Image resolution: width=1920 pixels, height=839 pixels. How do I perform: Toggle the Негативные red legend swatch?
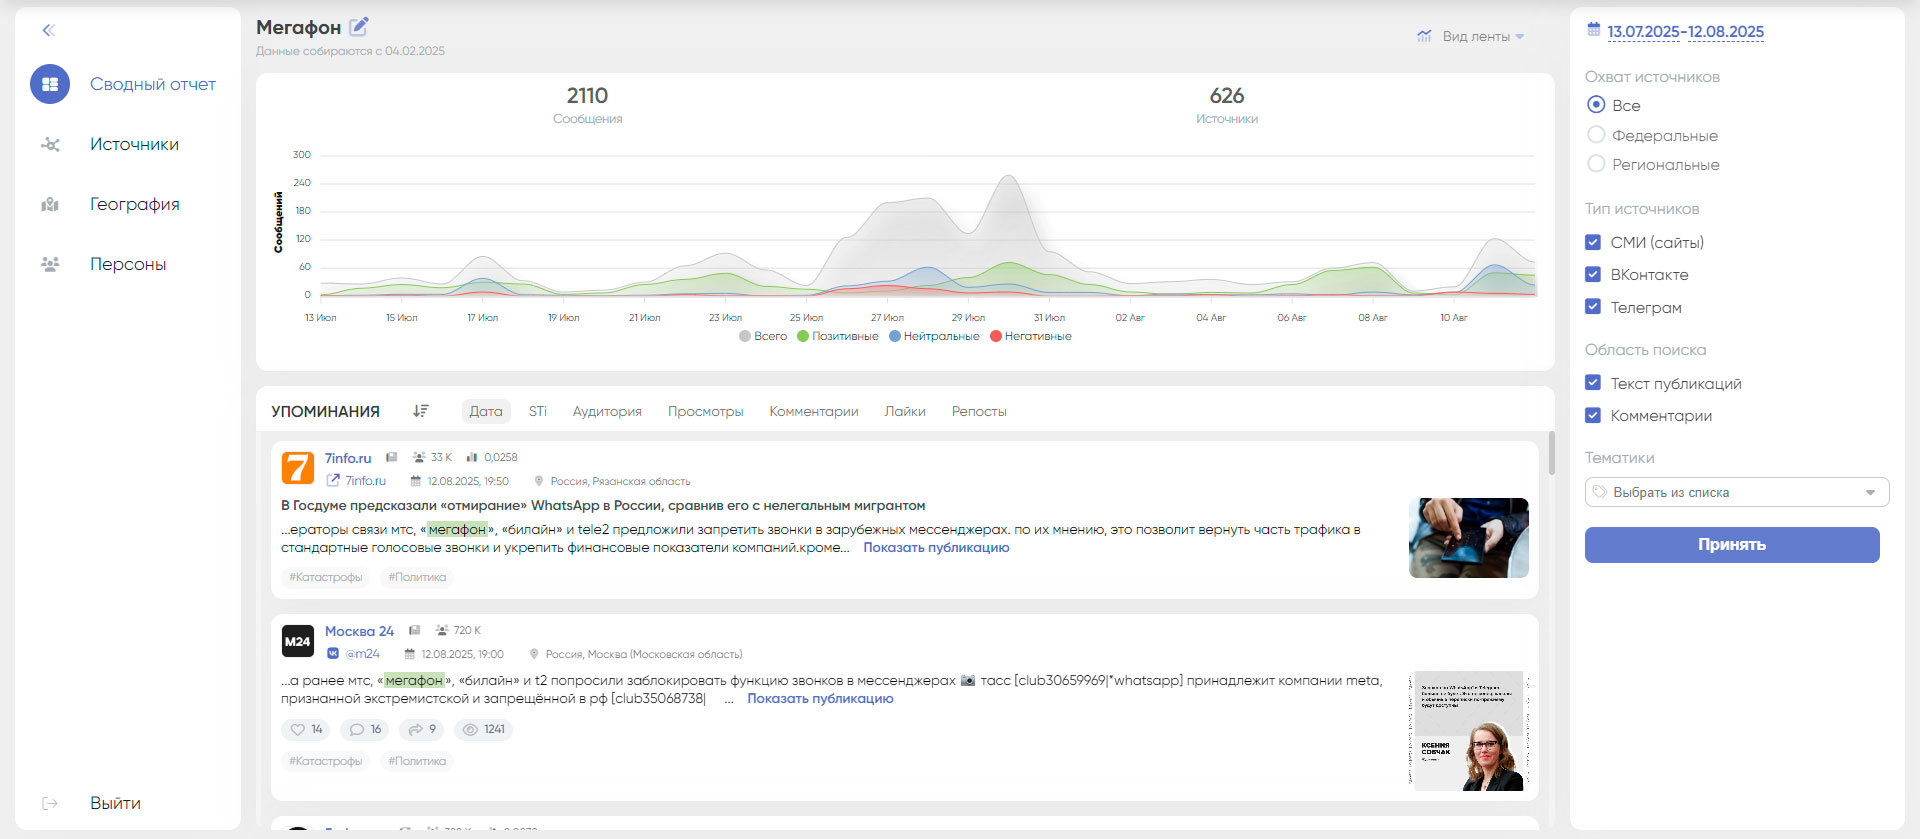996,336
